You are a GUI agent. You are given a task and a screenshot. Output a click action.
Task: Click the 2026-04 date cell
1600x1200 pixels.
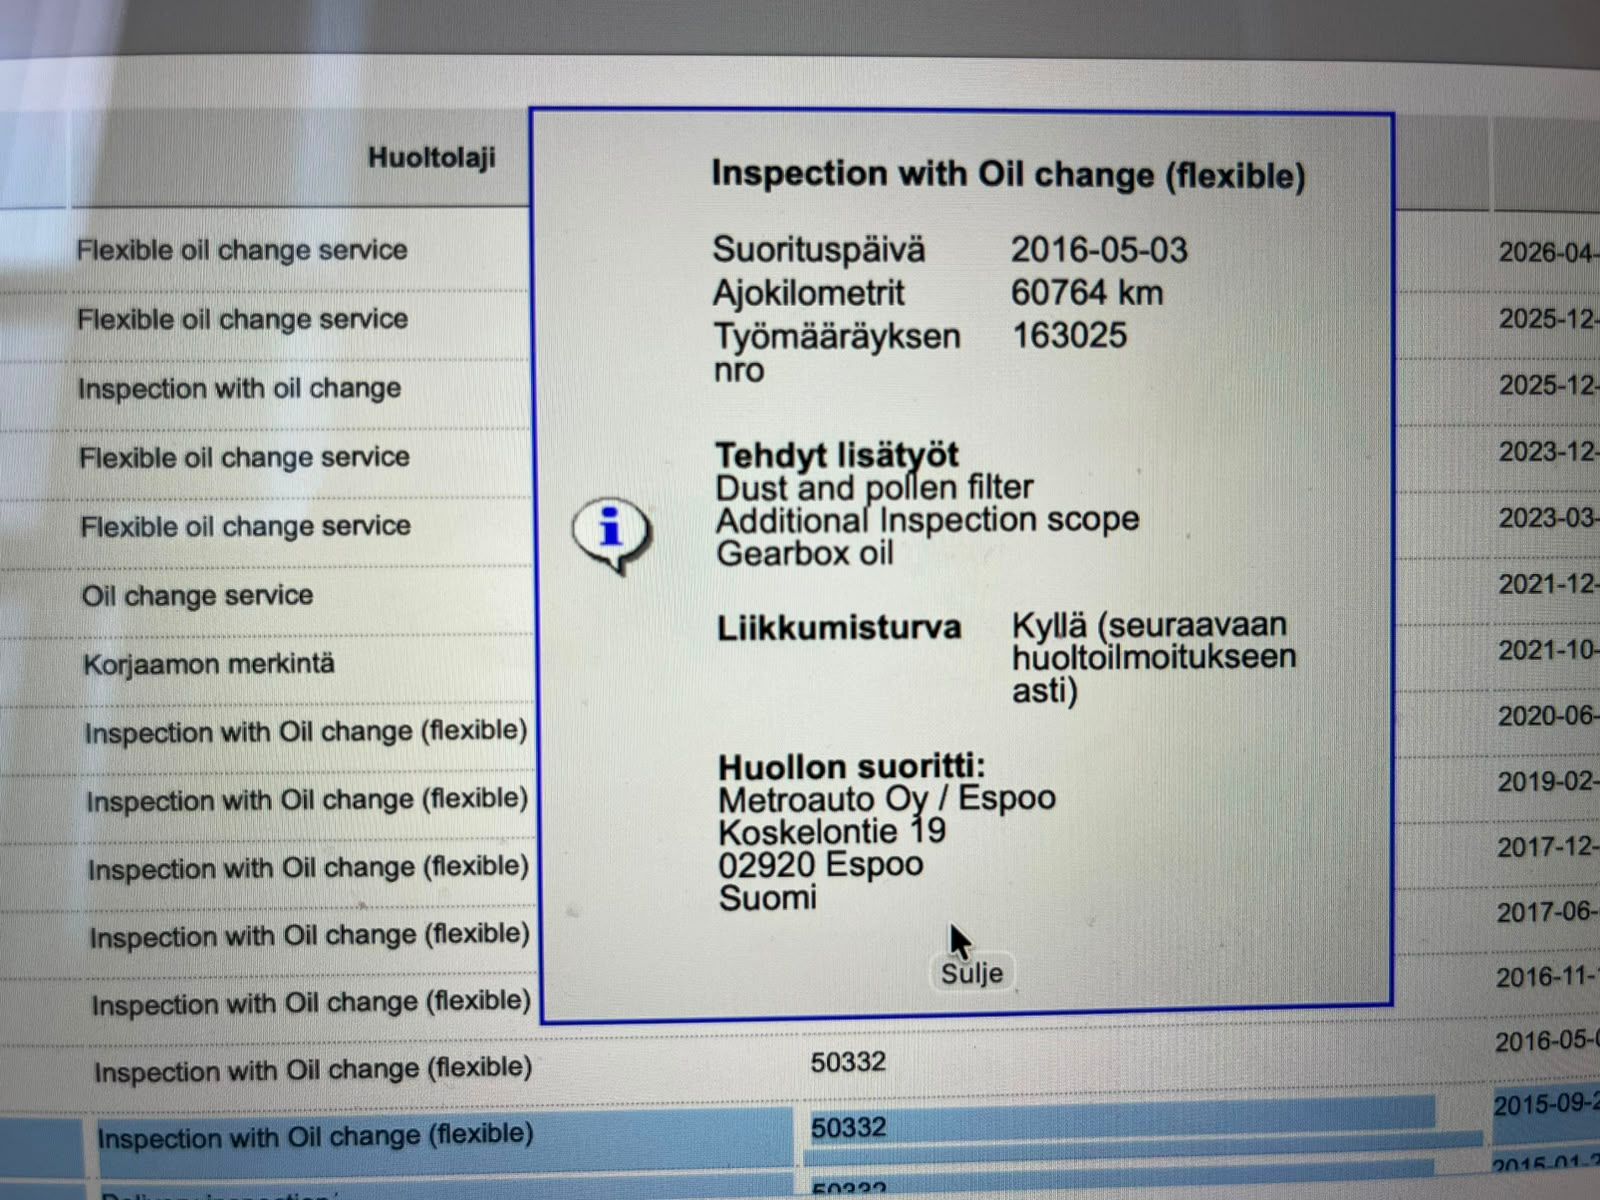pos(1548,252)
